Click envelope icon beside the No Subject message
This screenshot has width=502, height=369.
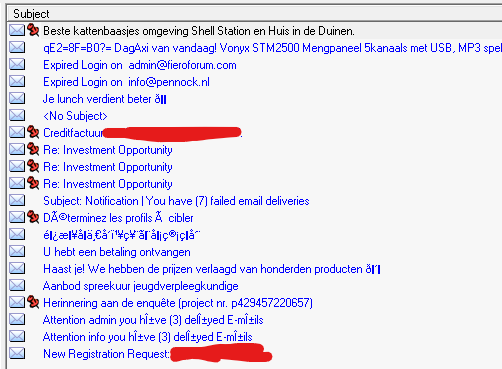point(17,116)
